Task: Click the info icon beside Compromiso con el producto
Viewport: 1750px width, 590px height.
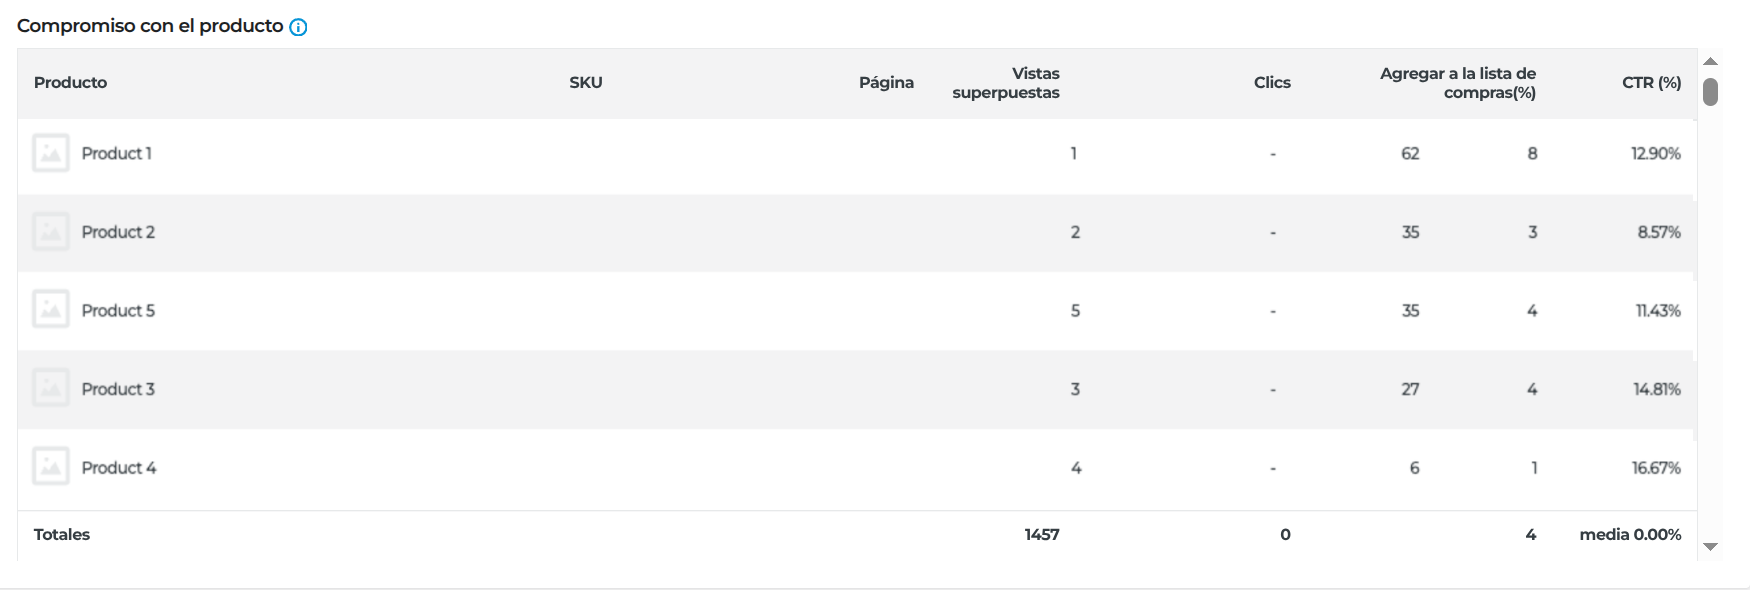Action: 298,27
